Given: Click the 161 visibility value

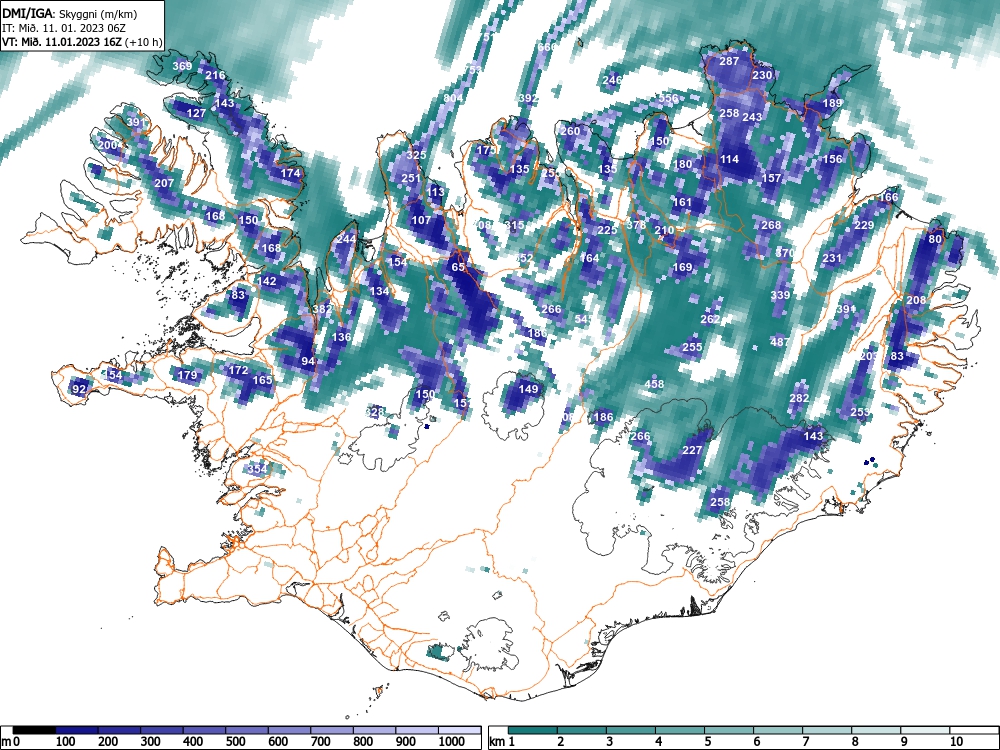Looking at the screenshot, I should tap(682, 202).
